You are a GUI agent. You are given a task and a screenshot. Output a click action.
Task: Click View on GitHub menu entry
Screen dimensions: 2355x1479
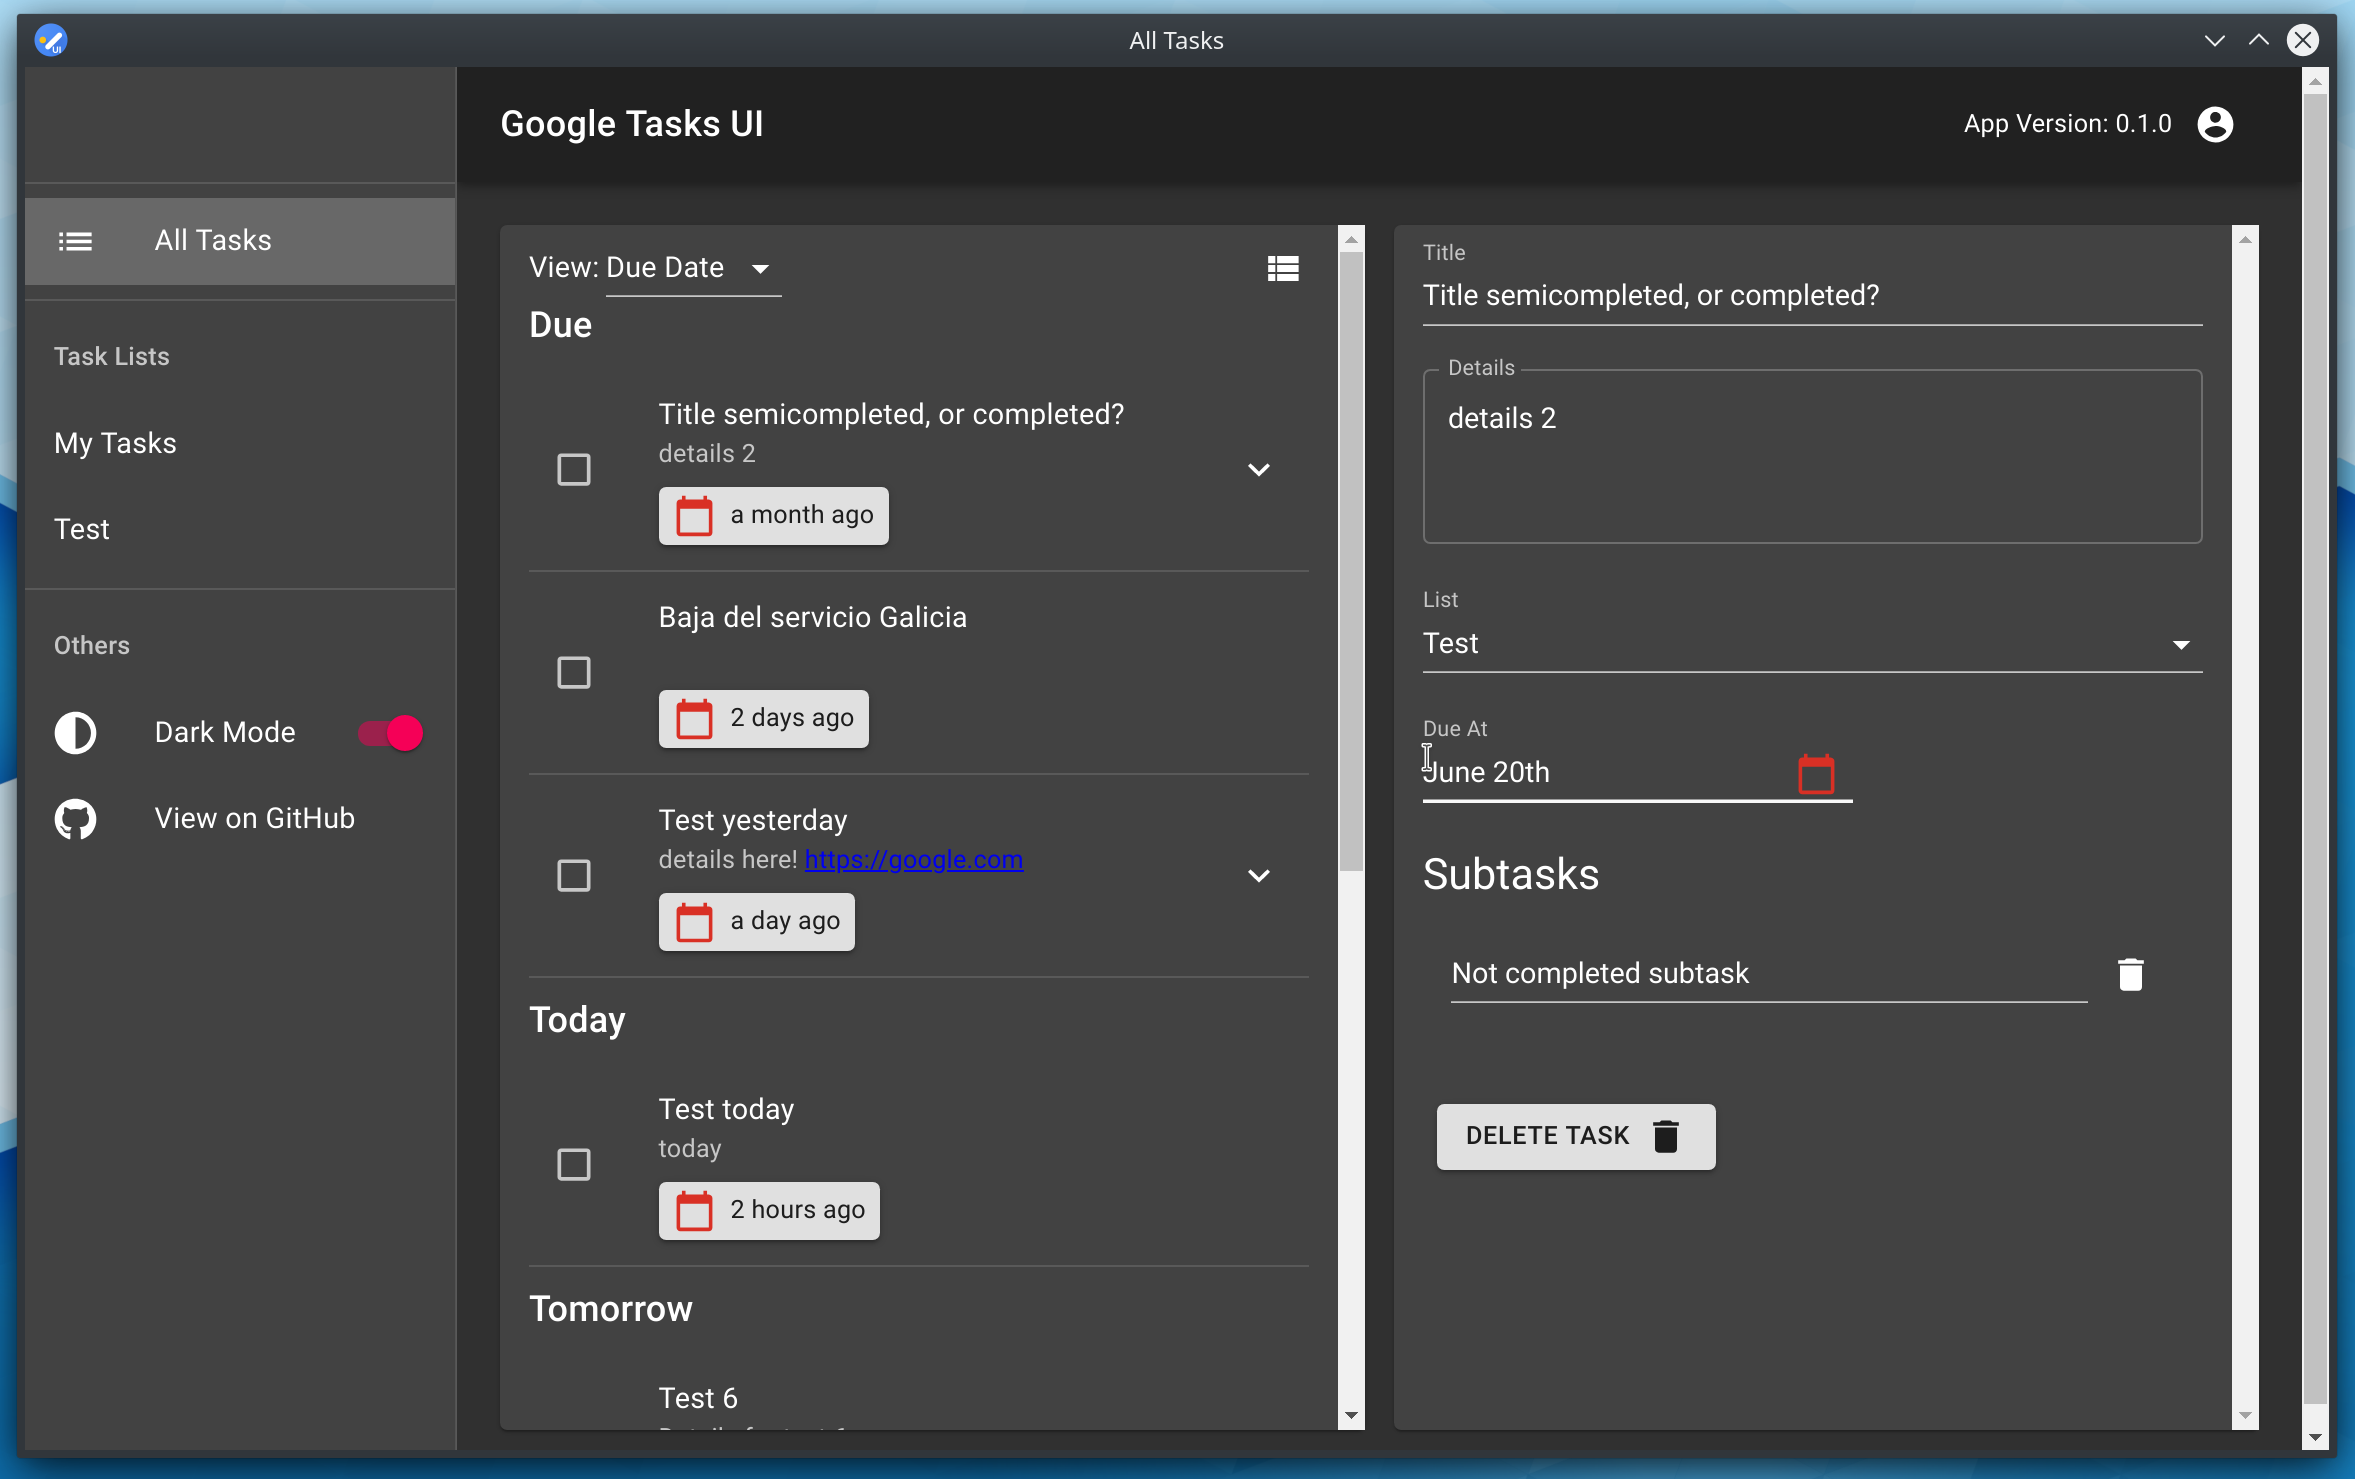point(240,819)
